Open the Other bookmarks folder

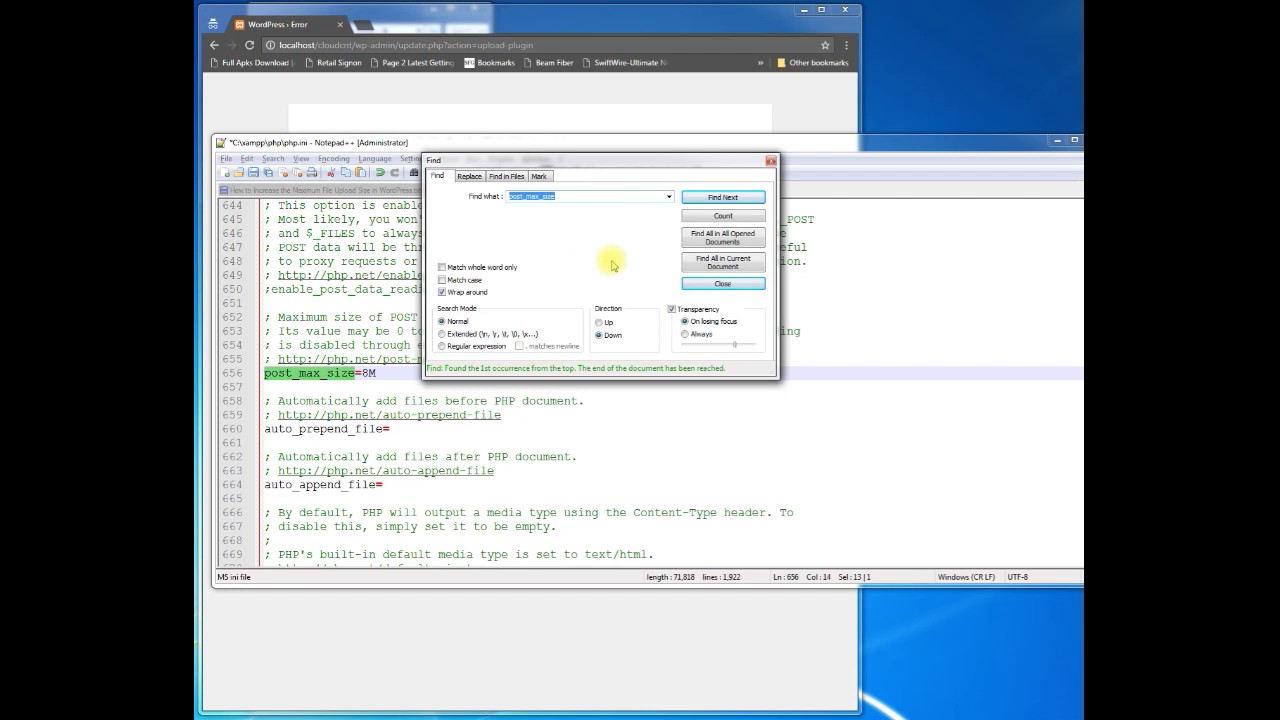tap(813, 63)
